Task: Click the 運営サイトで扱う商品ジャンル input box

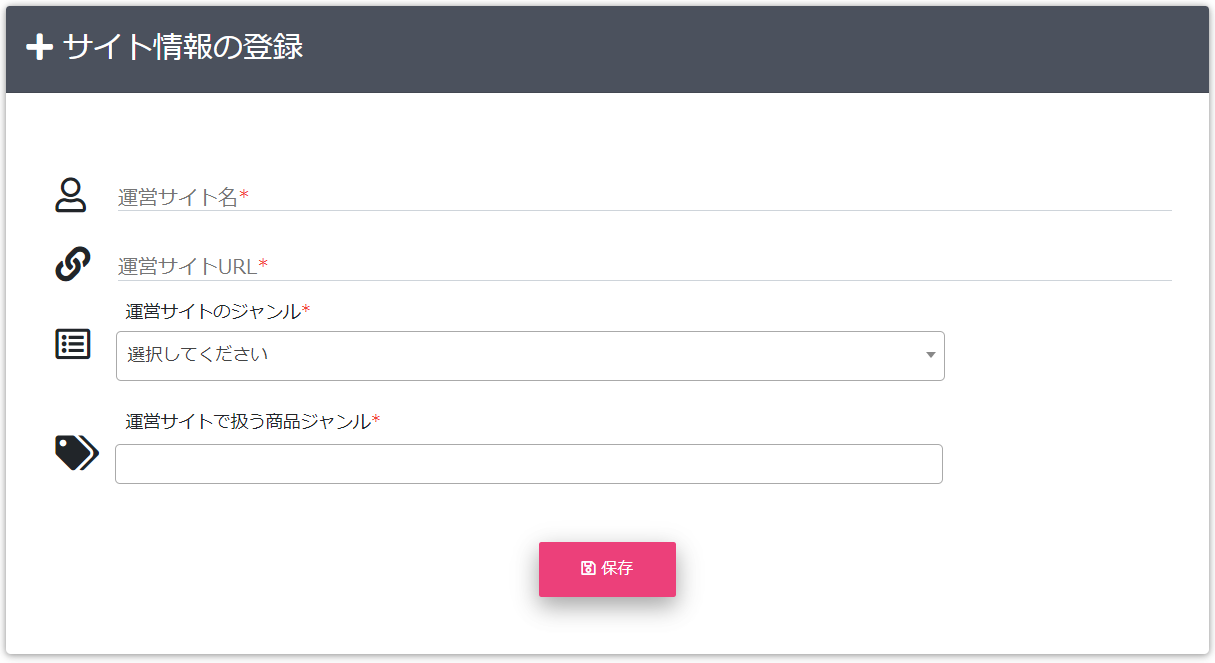Action: click(529, 464)
